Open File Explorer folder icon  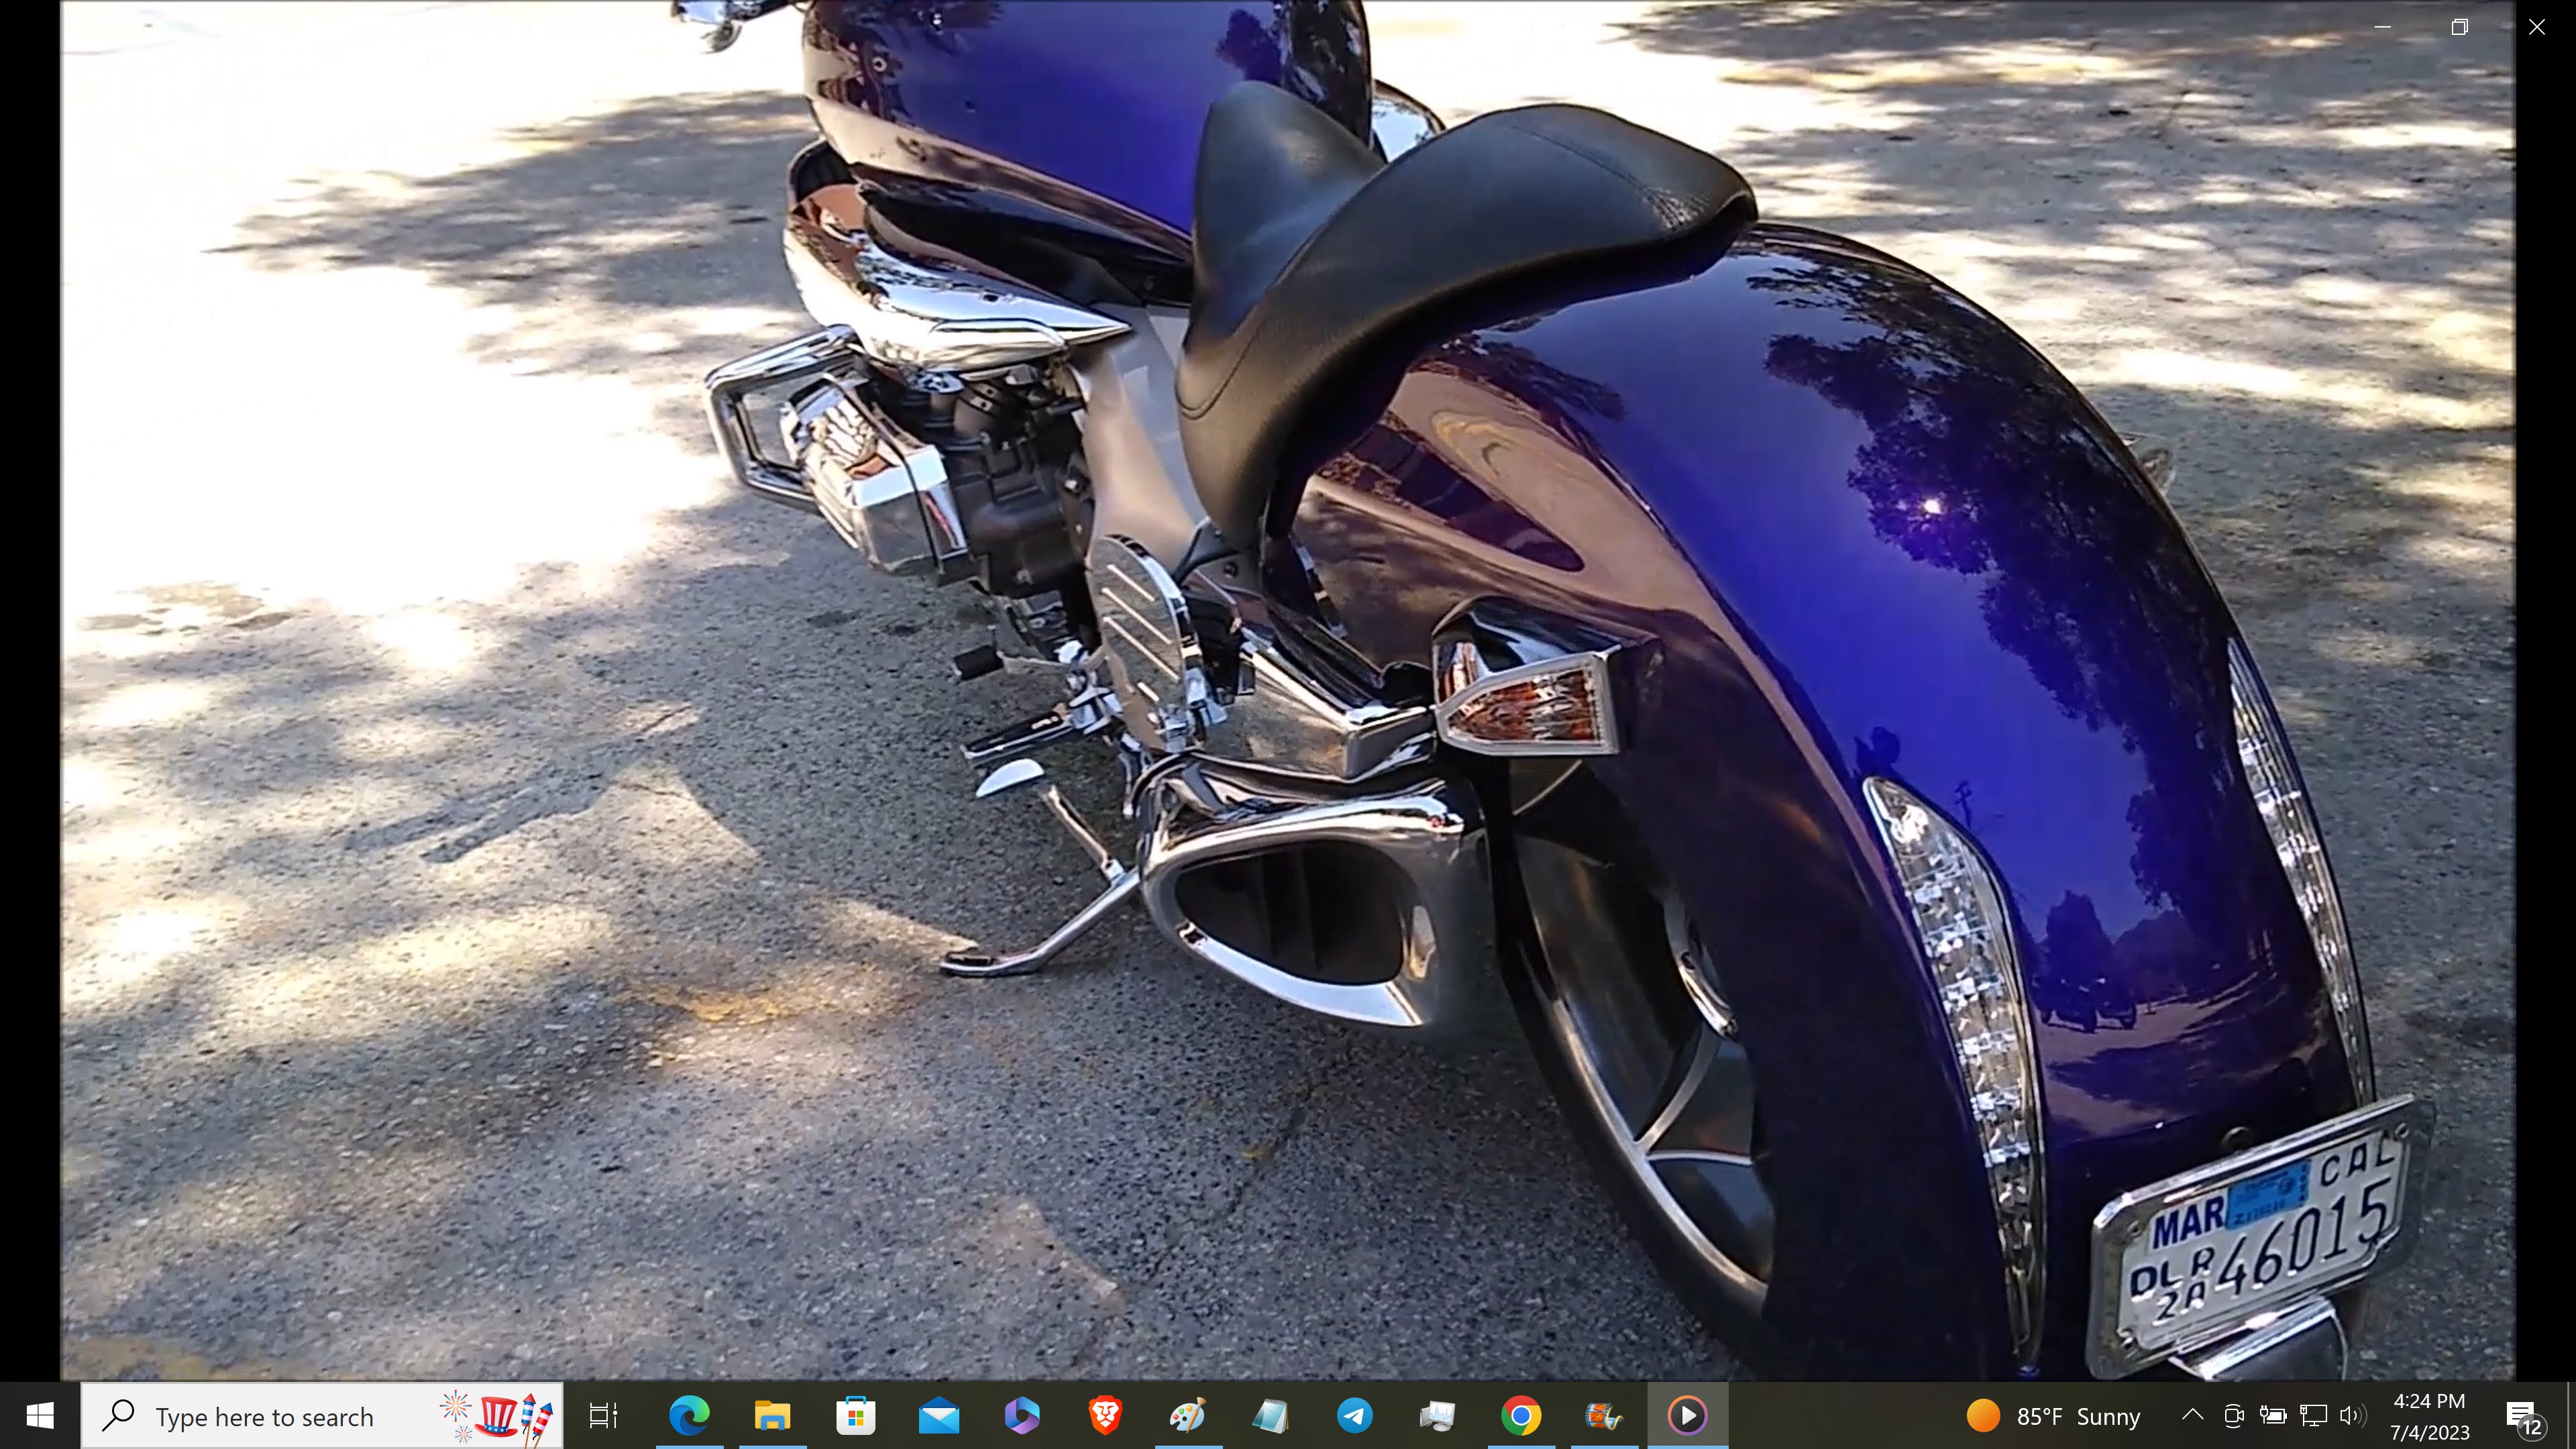click(x=772, y=1416)
